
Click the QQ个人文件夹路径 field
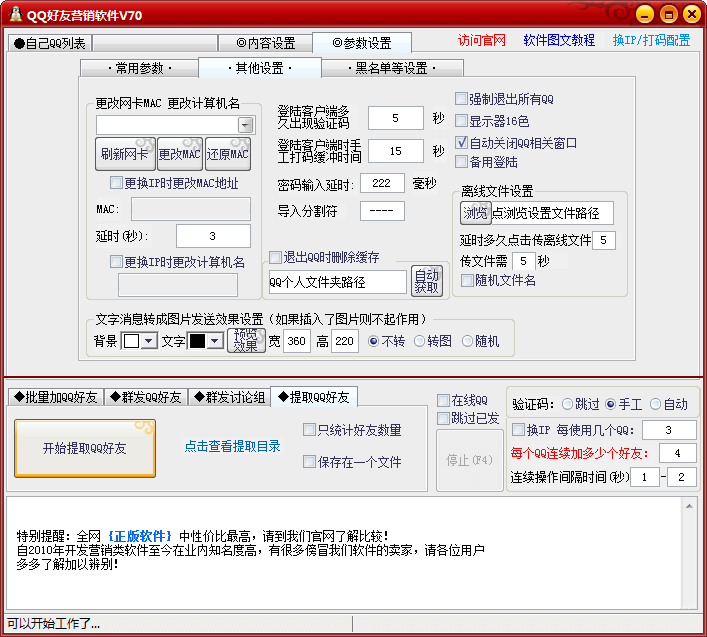[338, 282]
